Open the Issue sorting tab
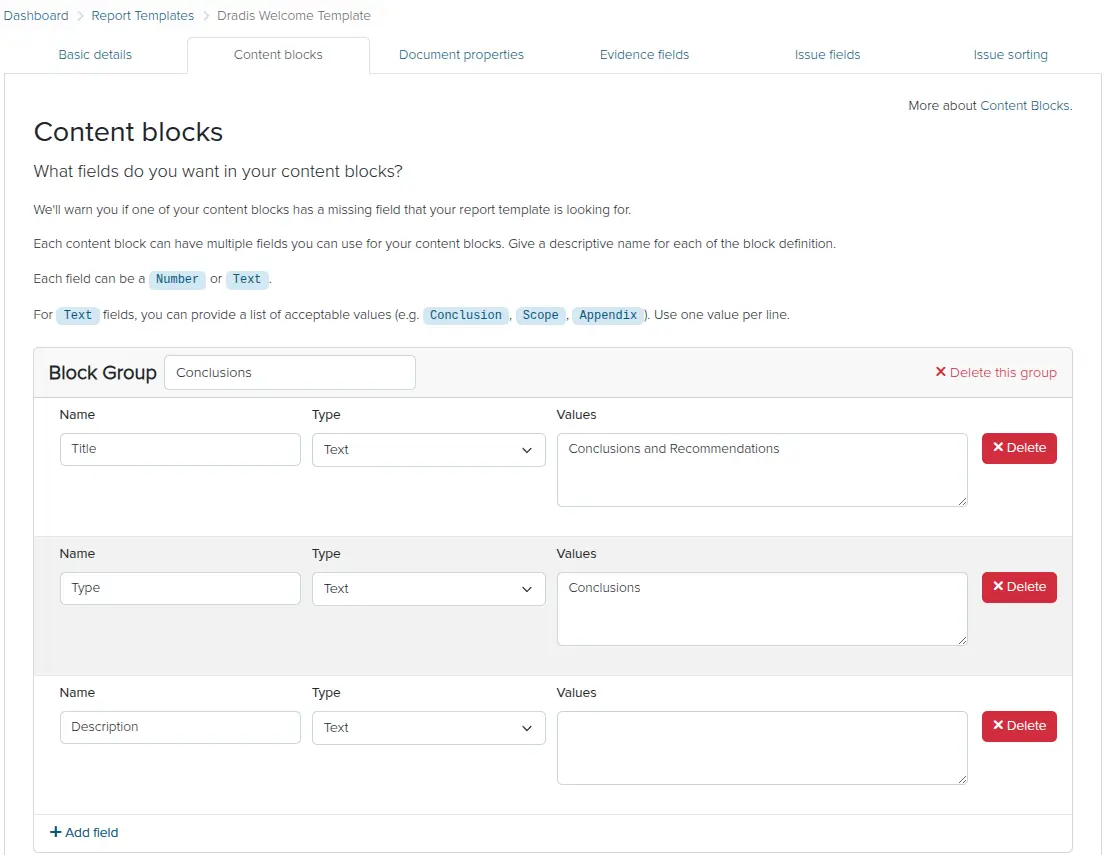The height and width of the screenshot is (855, 1107). (x=1010, y=54)
